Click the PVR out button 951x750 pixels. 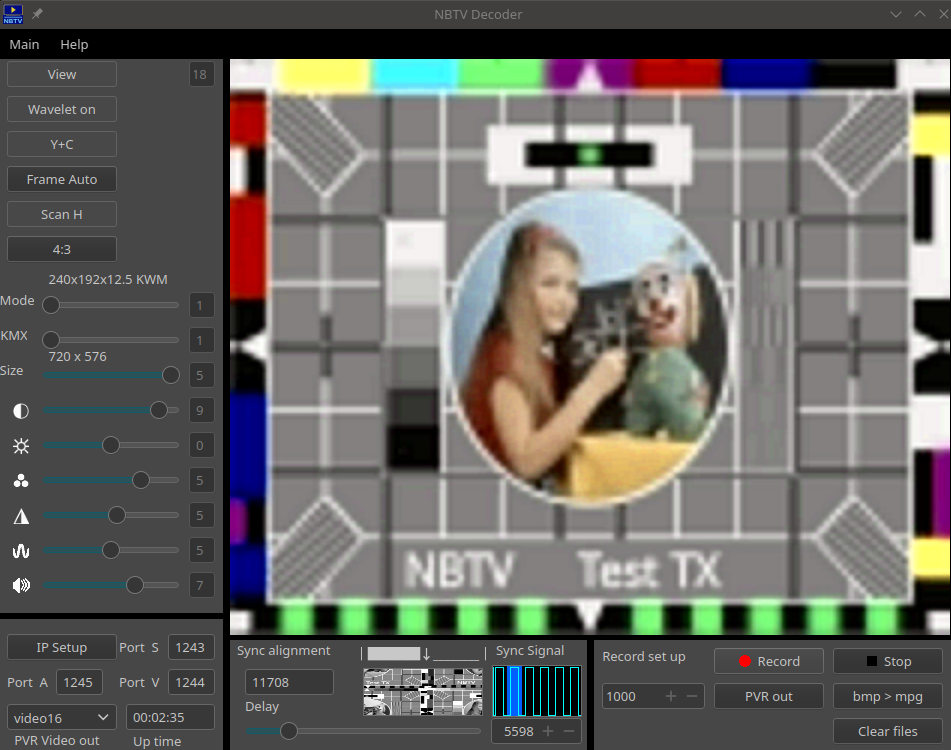[768, 696]
